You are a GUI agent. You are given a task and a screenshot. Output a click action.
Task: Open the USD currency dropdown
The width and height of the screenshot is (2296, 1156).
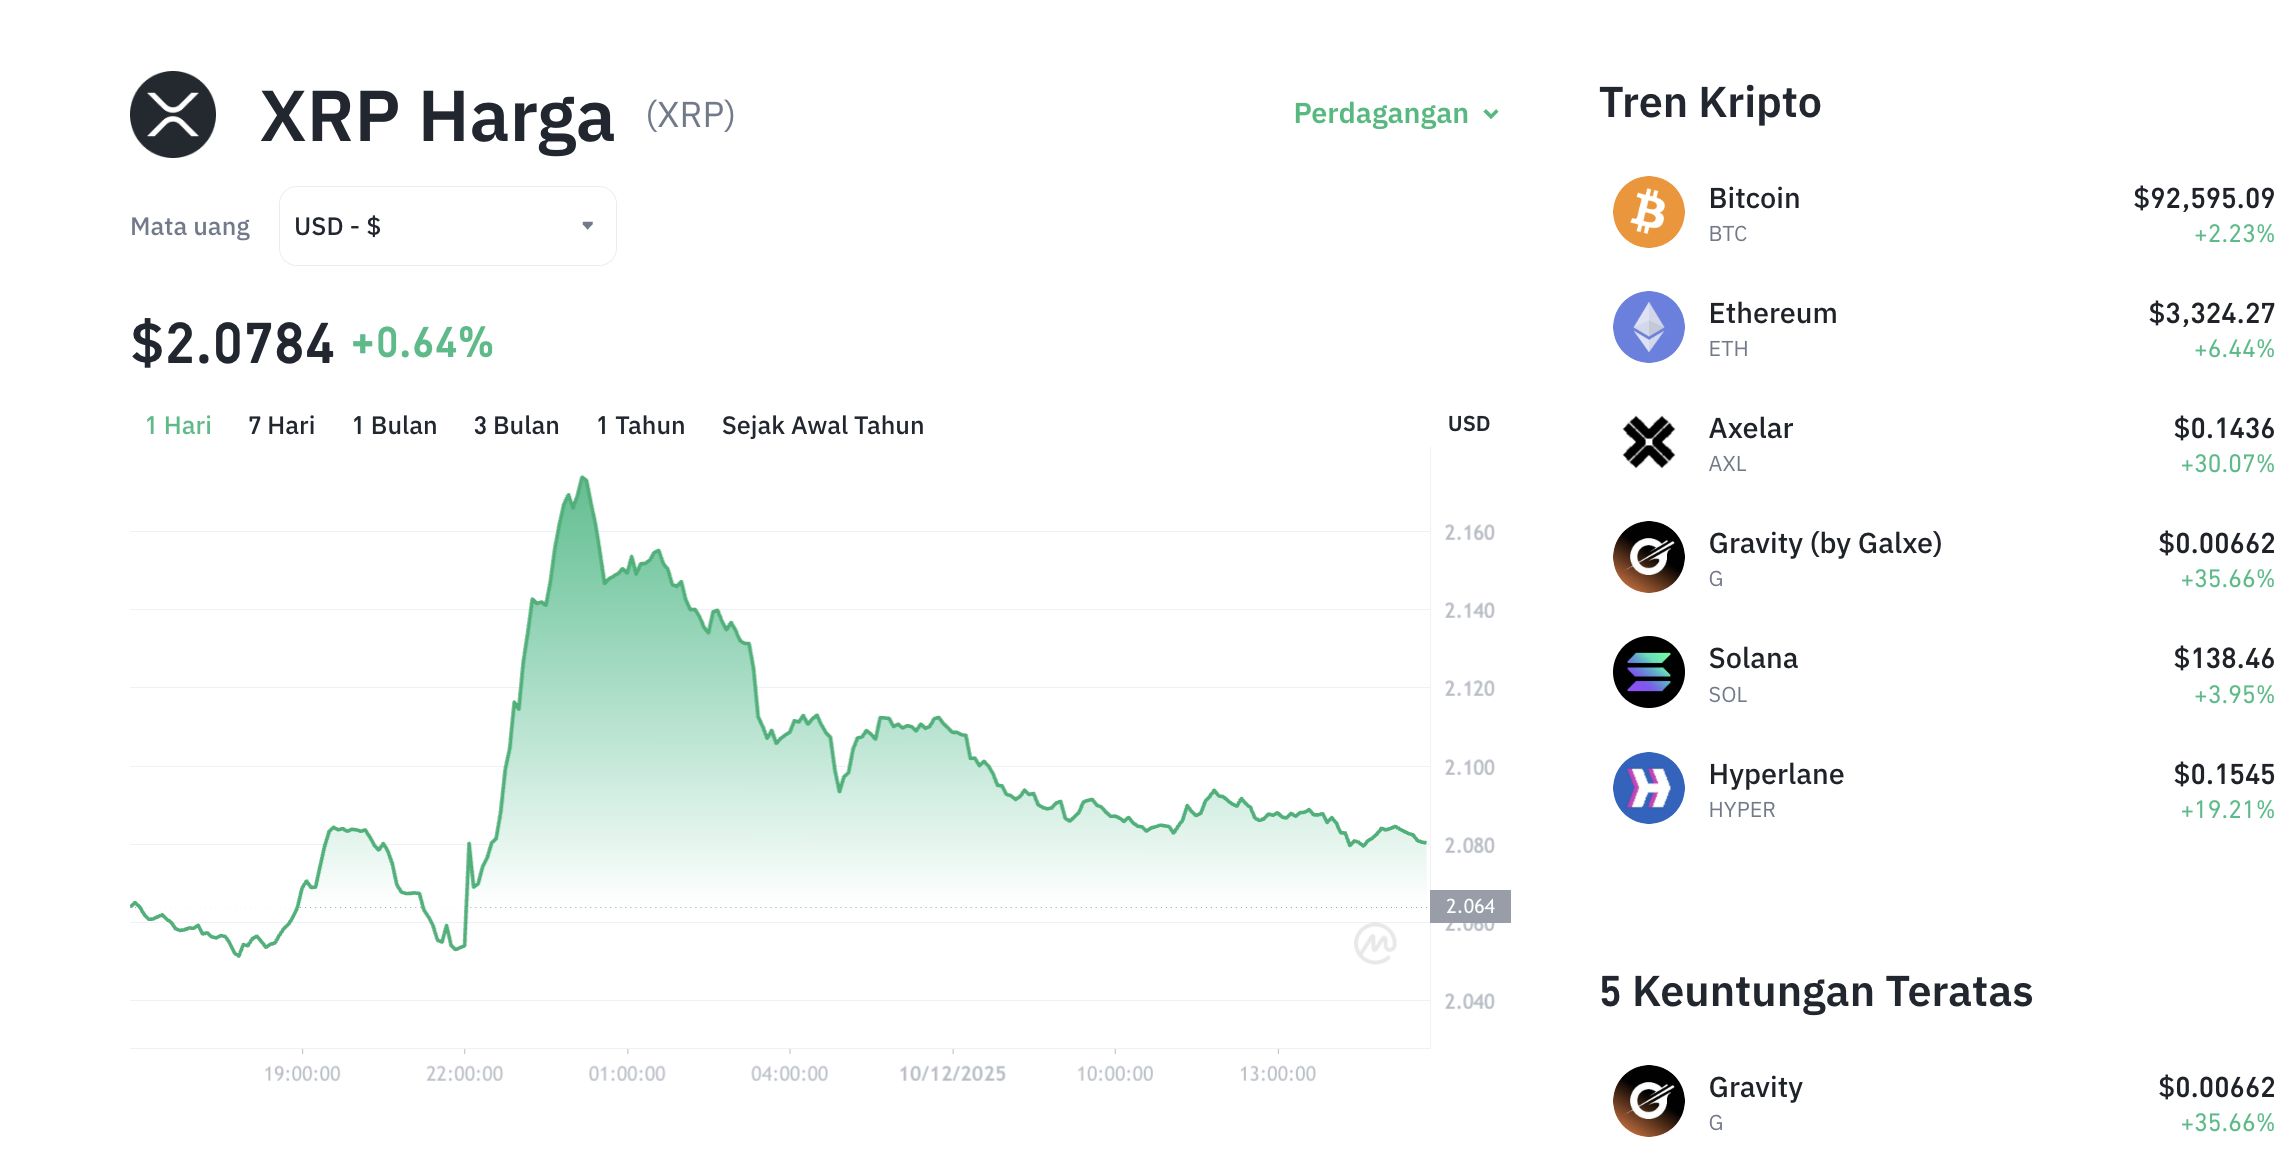[447, 226]
